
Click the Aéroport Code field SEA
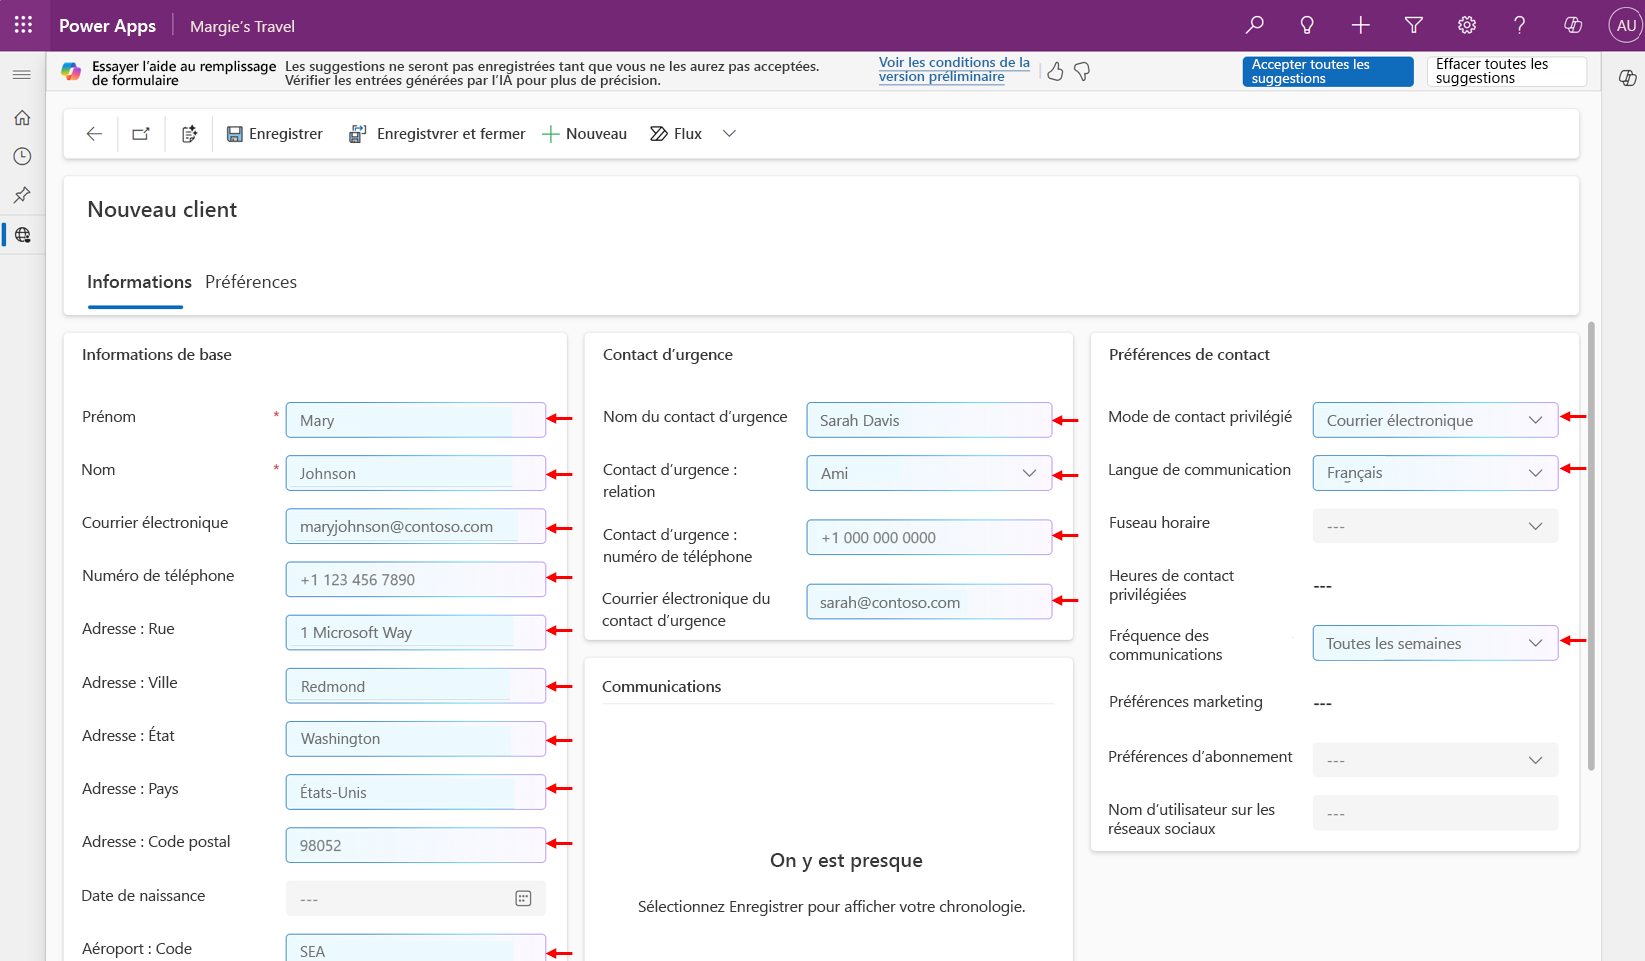416,948
